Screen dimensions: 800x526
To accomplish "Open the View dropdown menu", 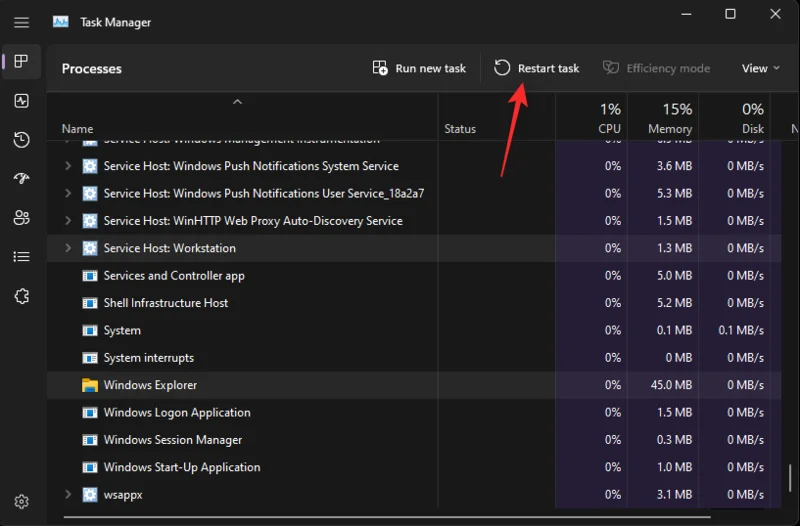I will pos(761,68).
